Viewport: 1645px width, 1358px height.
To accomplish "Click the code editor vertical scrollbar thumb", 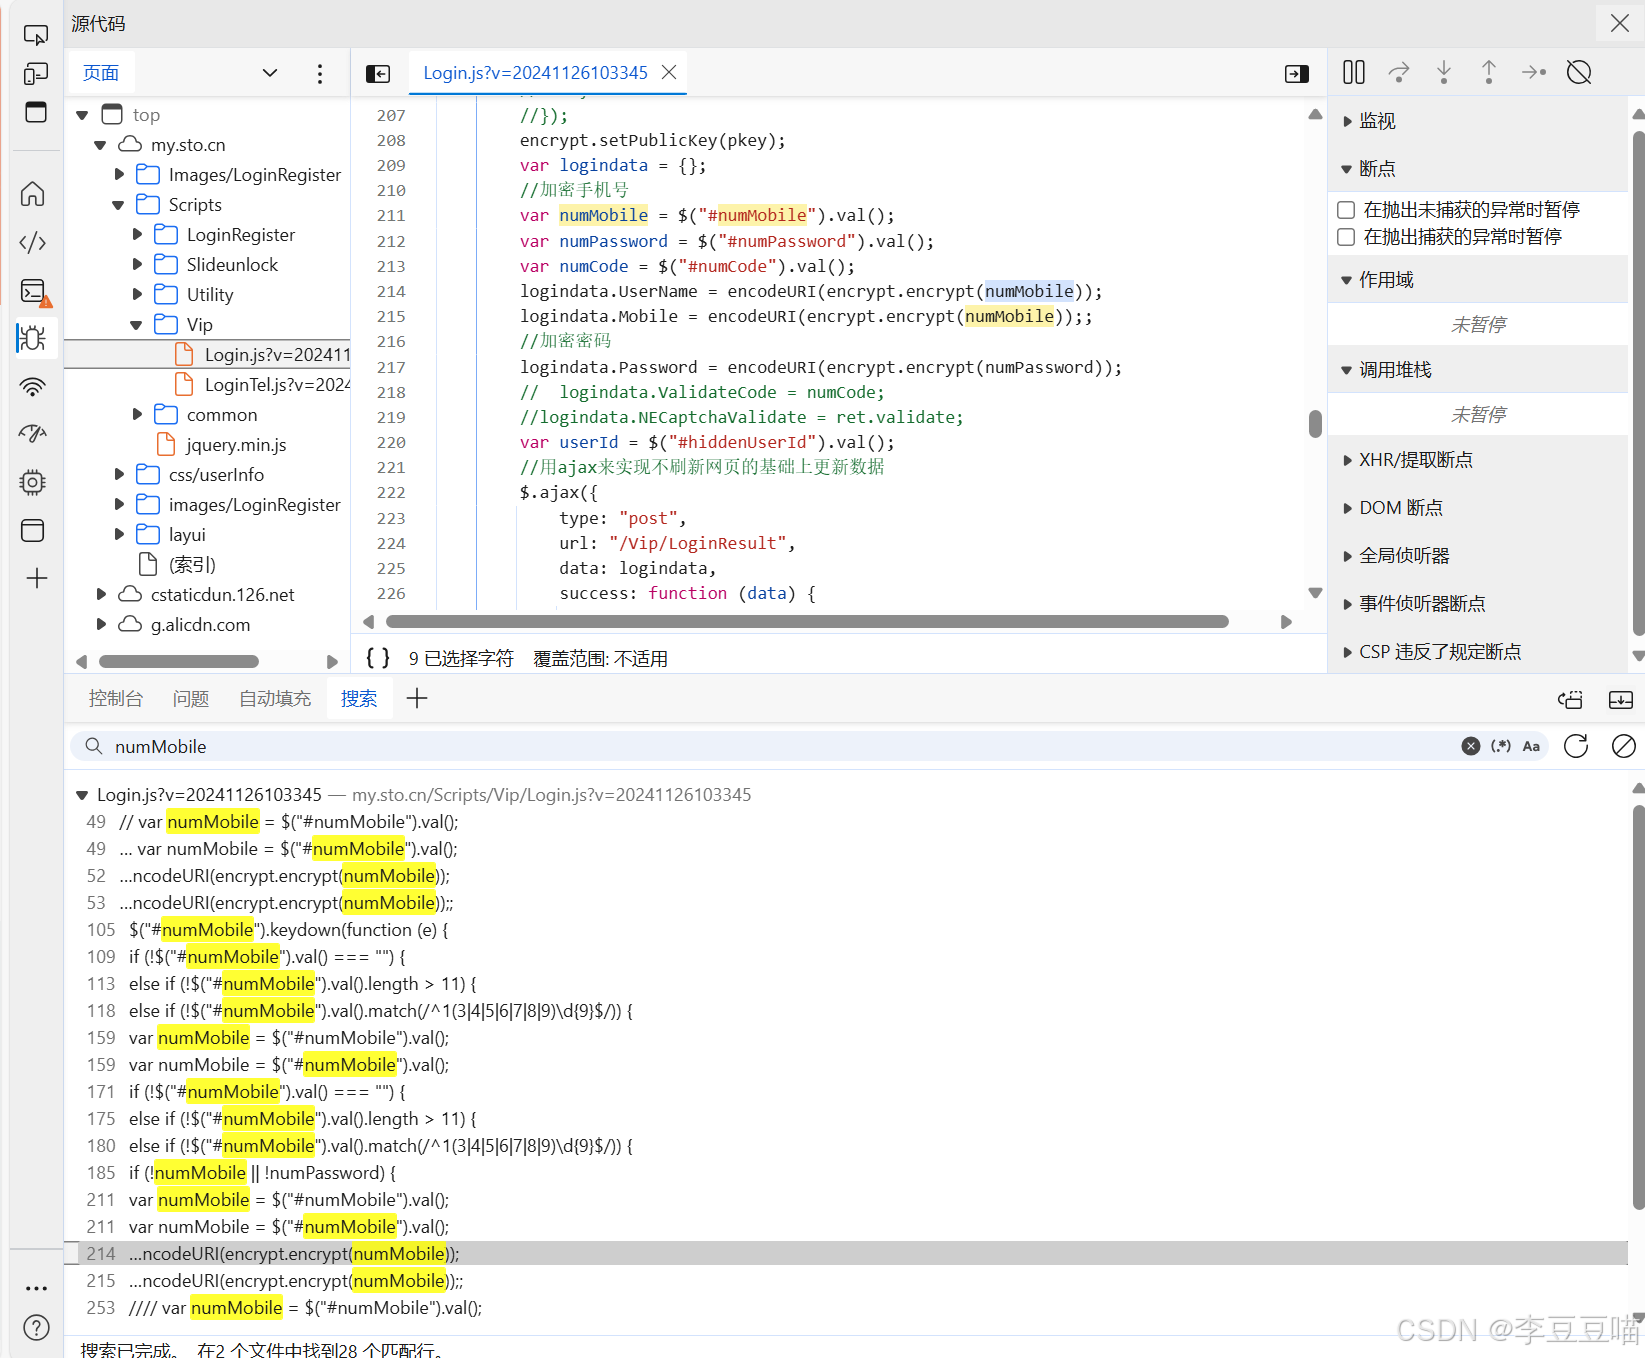I will pyautogui.click(x=1315, y=424).
